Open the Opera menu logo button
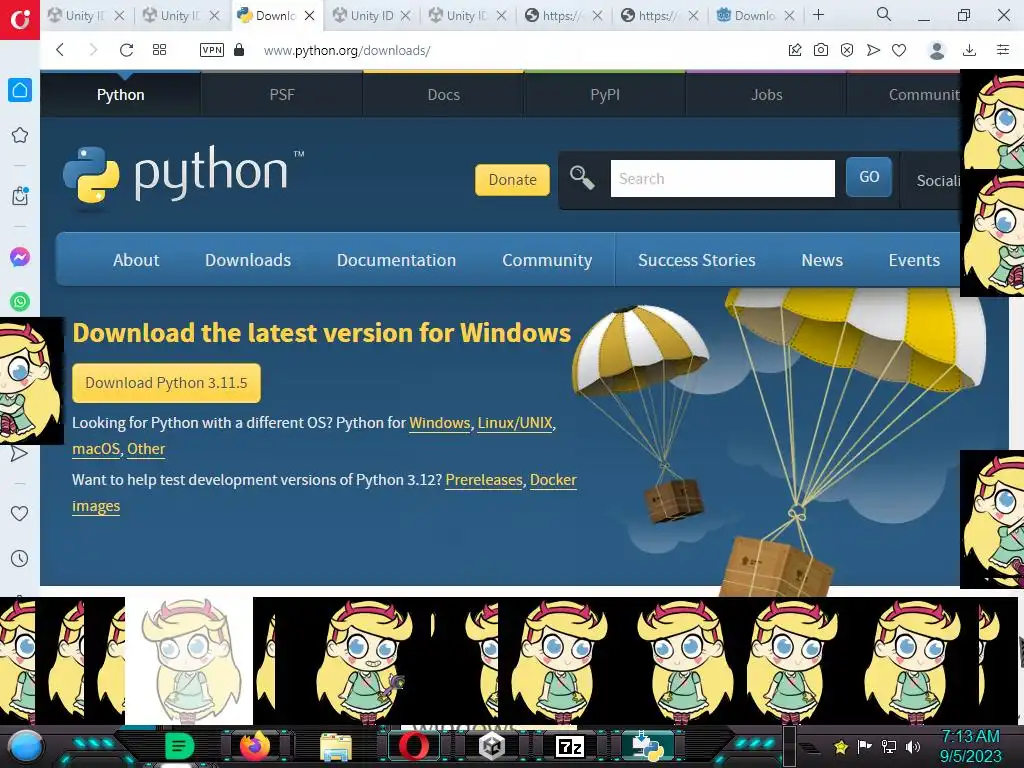The width and height of the screenshot is (1024, 768). [x=20, y=20]
